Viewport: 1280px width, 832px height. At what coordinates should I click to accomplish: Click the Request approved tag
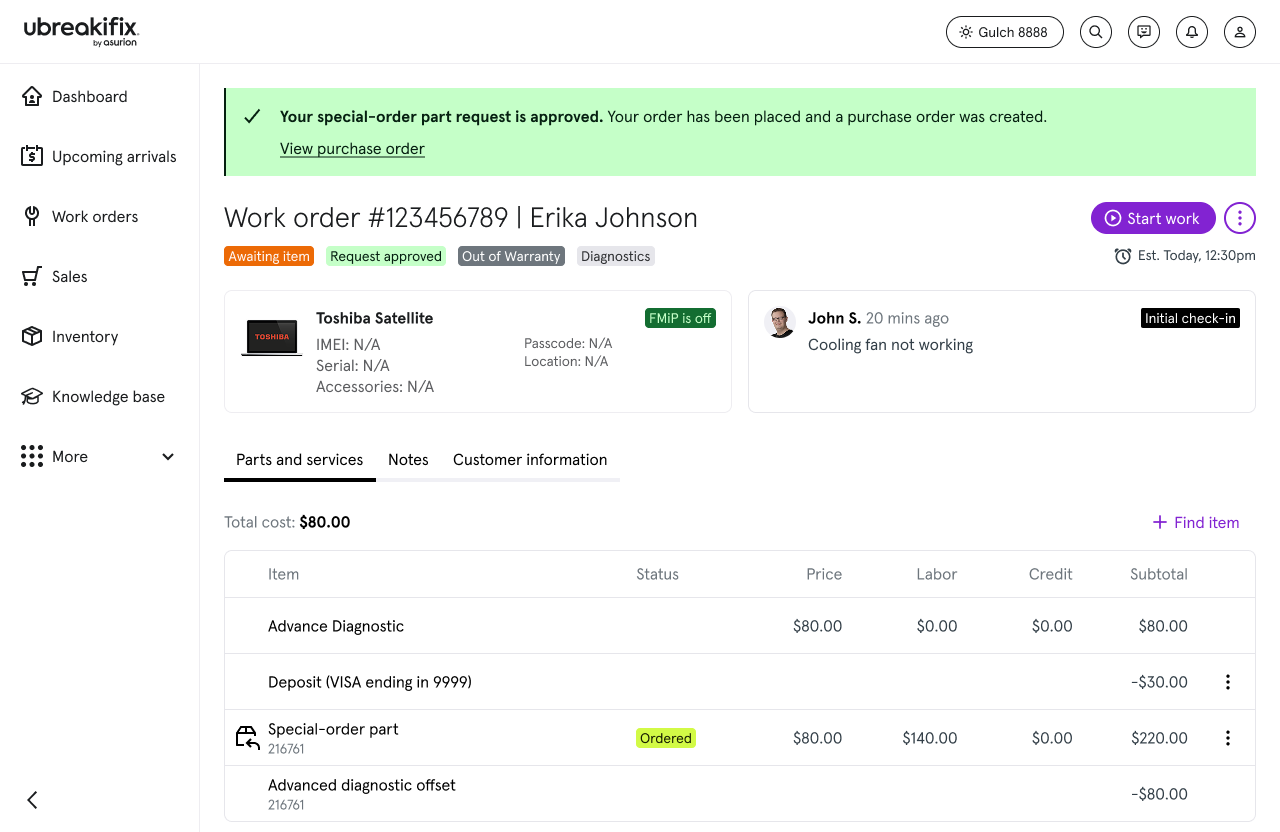386,256
